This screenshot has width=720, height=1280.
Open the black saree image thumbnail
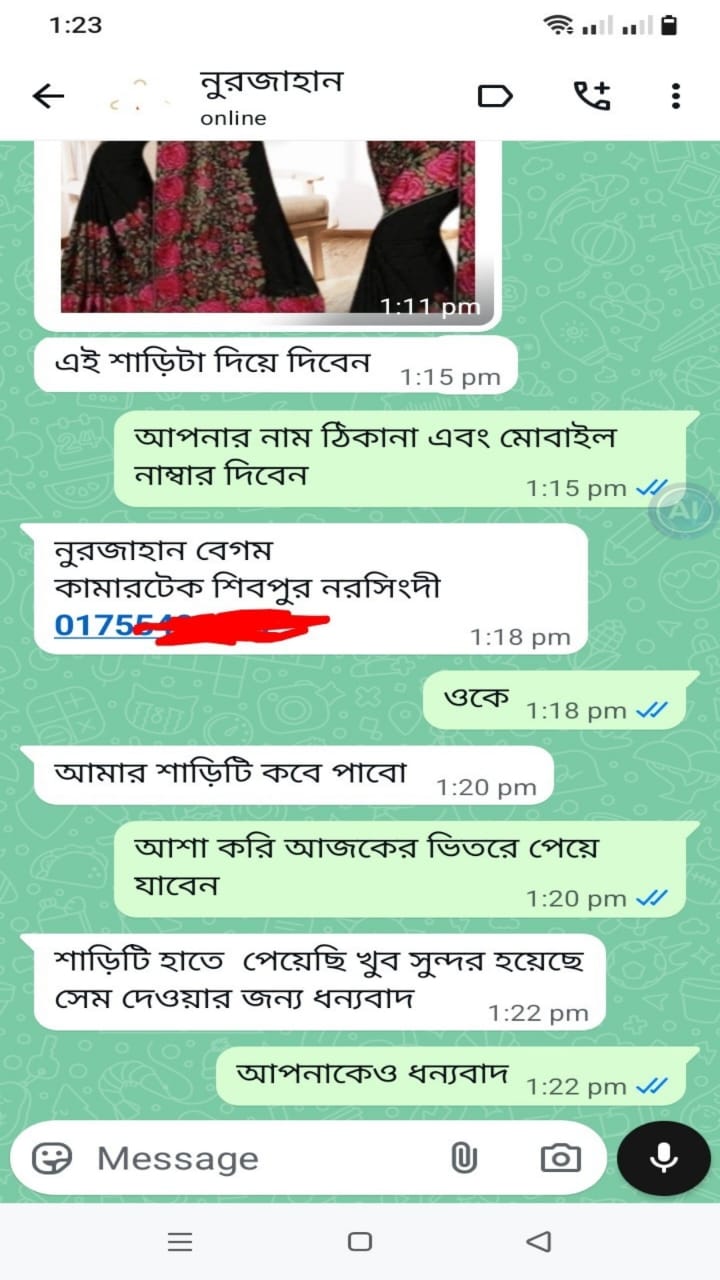click(267, 228)
